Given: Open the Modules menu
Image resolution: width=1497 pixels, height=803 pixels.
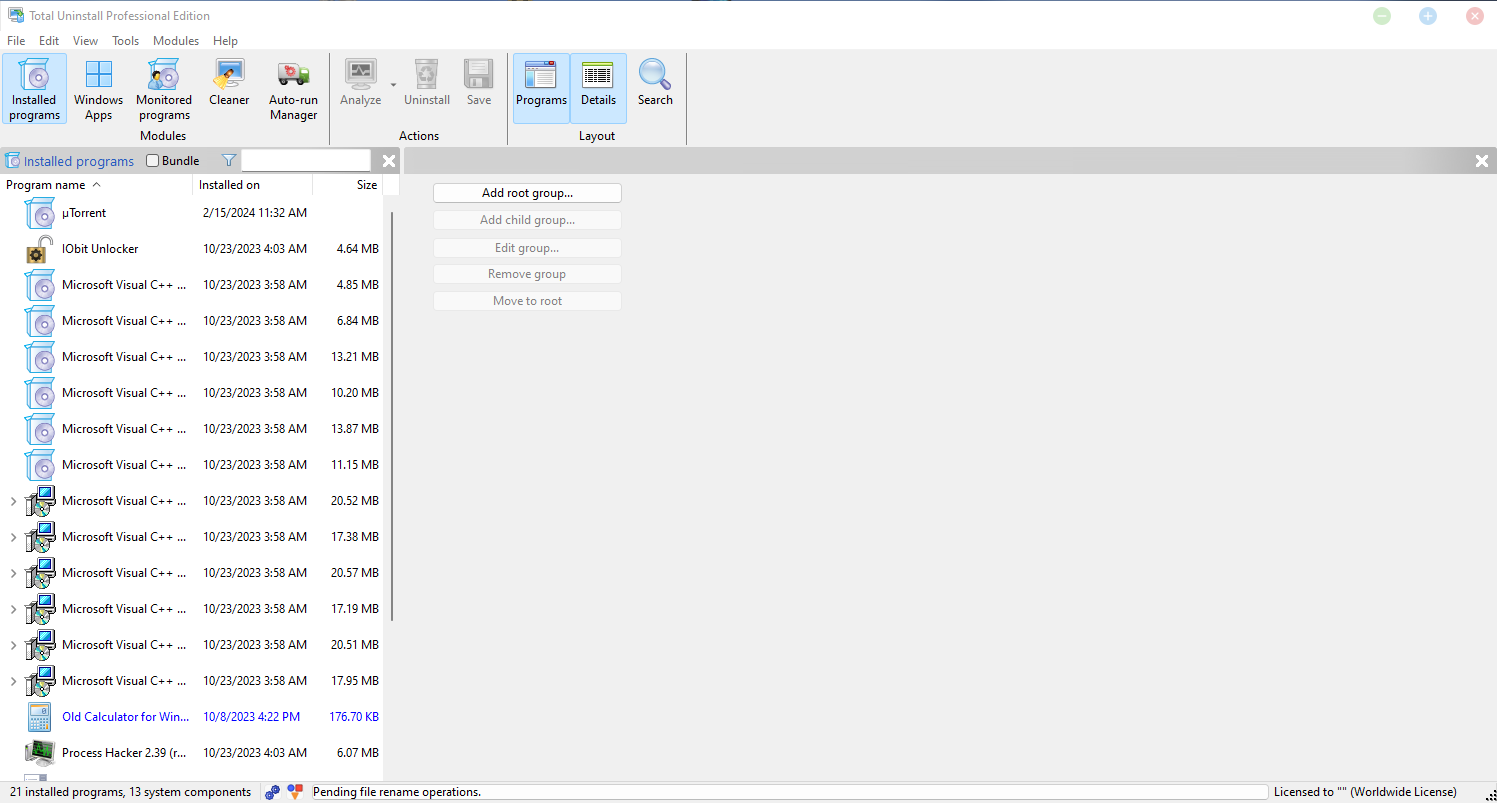Looking at the screenshot, I should (176, 41).
